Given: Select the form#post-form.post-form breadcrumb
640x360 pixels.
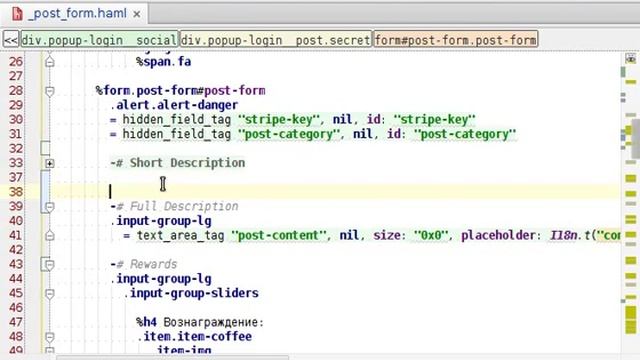Looking at the screenshot, I should click(456, 40).
